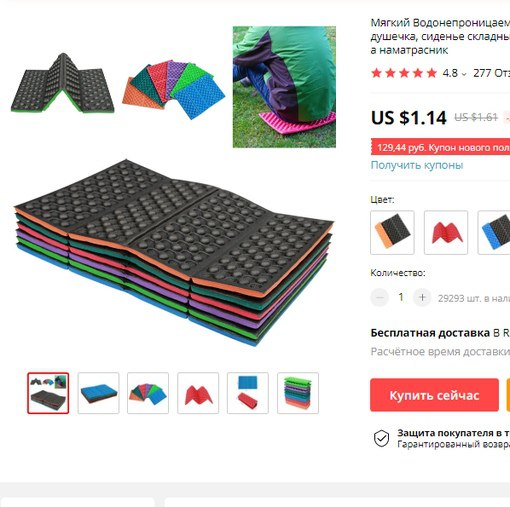Show the first collage thumbnail image

click(48, 393)
